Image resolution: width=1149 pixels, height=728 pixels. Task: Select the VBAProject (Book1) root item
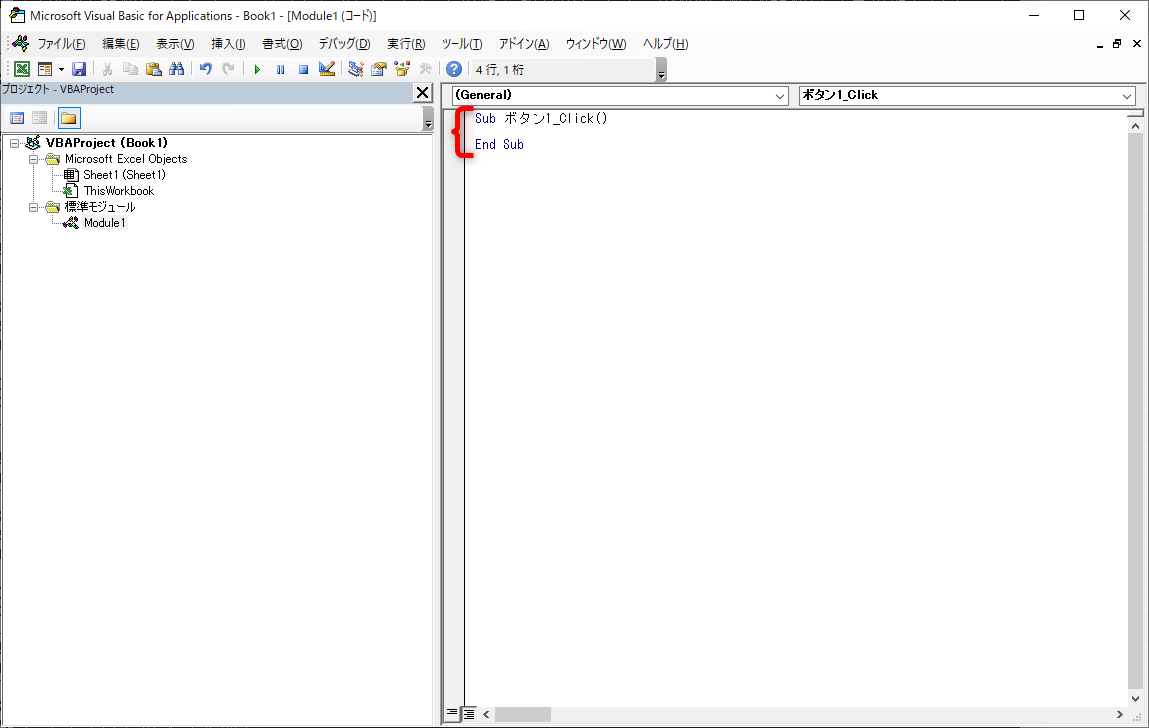tap(106, 143)
